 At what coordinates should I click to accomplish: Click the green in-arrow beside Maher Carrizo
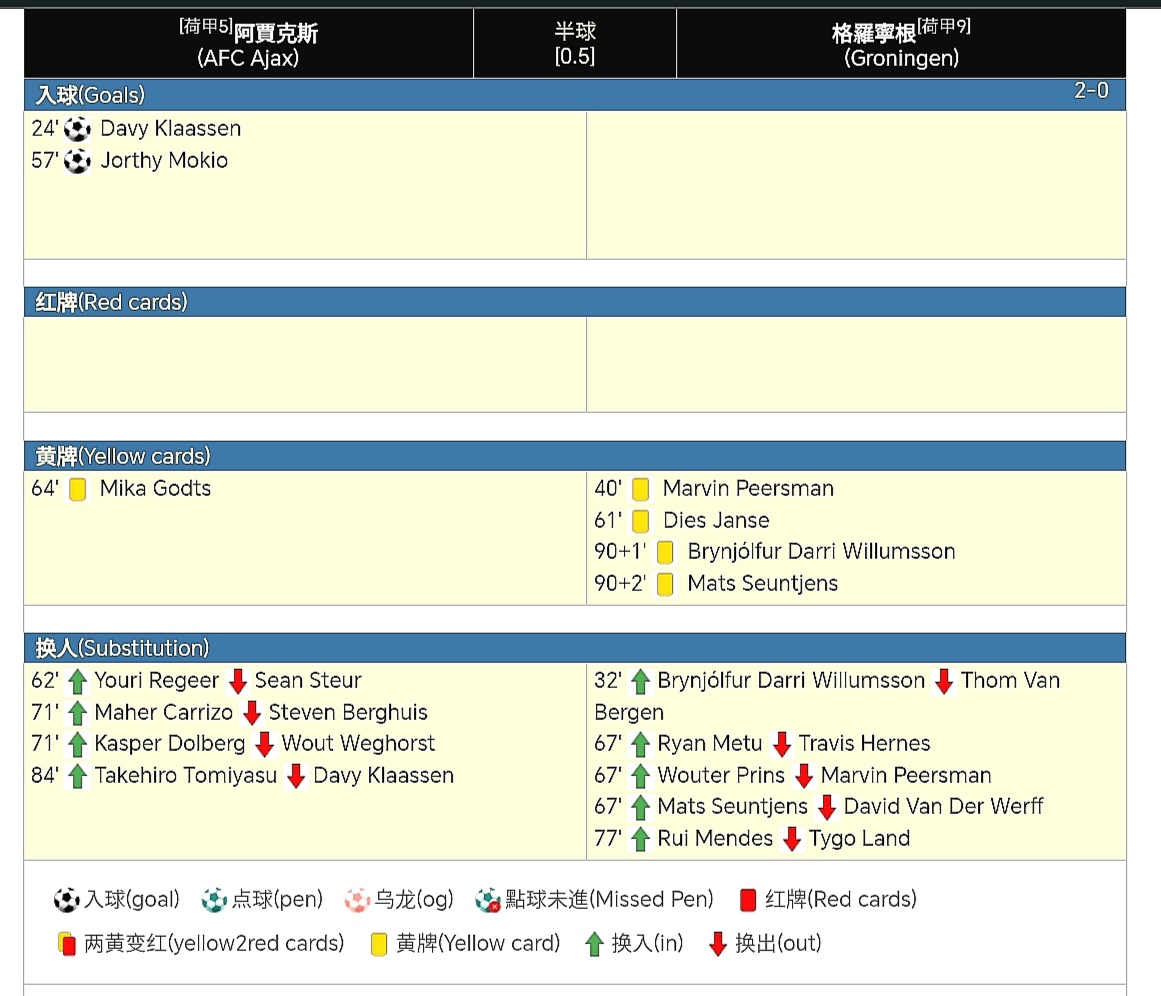tap(78, 713)
